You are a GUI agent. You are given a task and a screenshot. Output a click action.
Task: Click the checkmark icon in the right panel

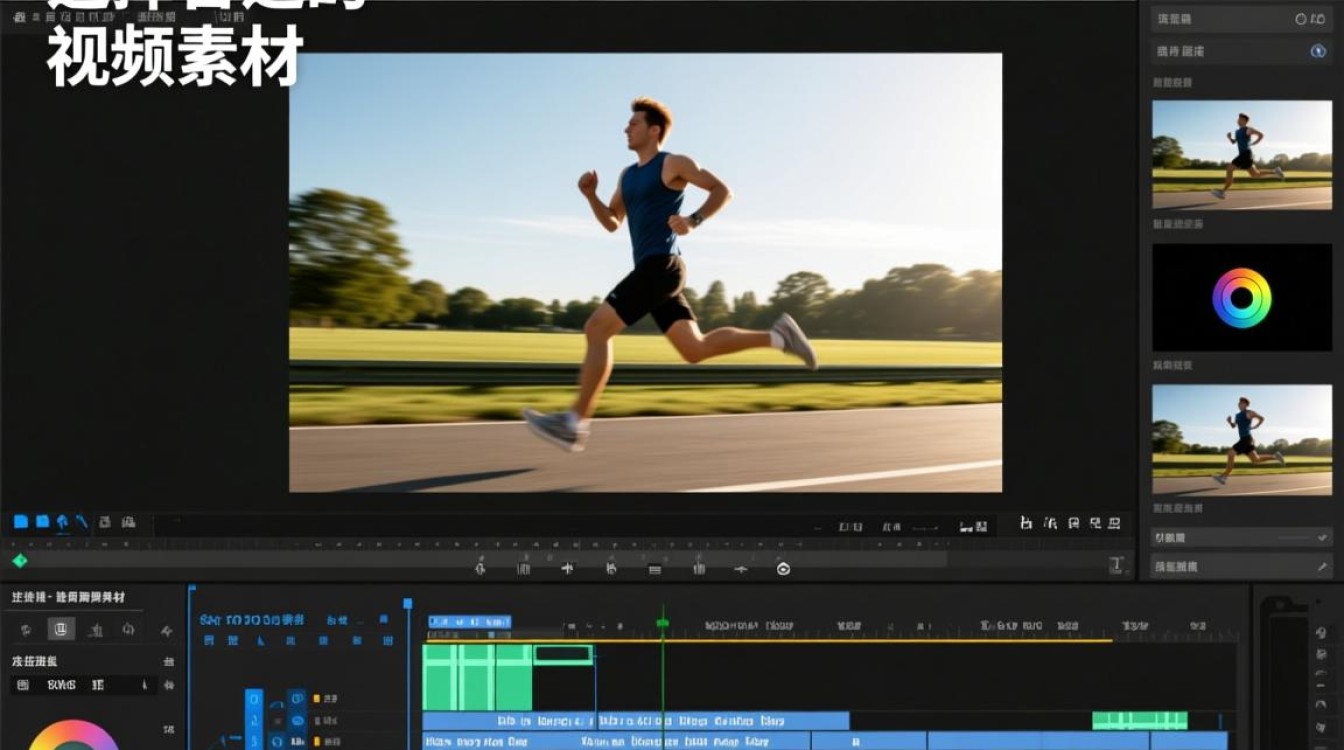(1322, 537)
